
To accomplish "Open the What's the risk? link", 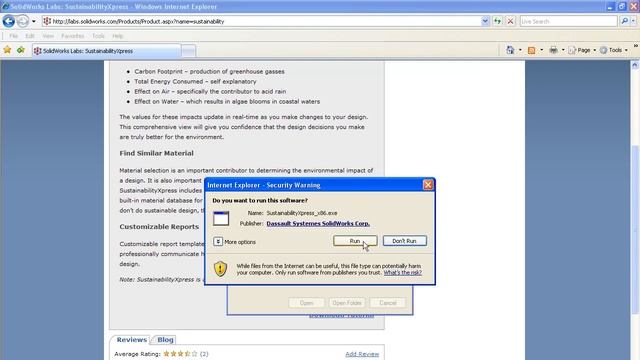I will [402, 273].
